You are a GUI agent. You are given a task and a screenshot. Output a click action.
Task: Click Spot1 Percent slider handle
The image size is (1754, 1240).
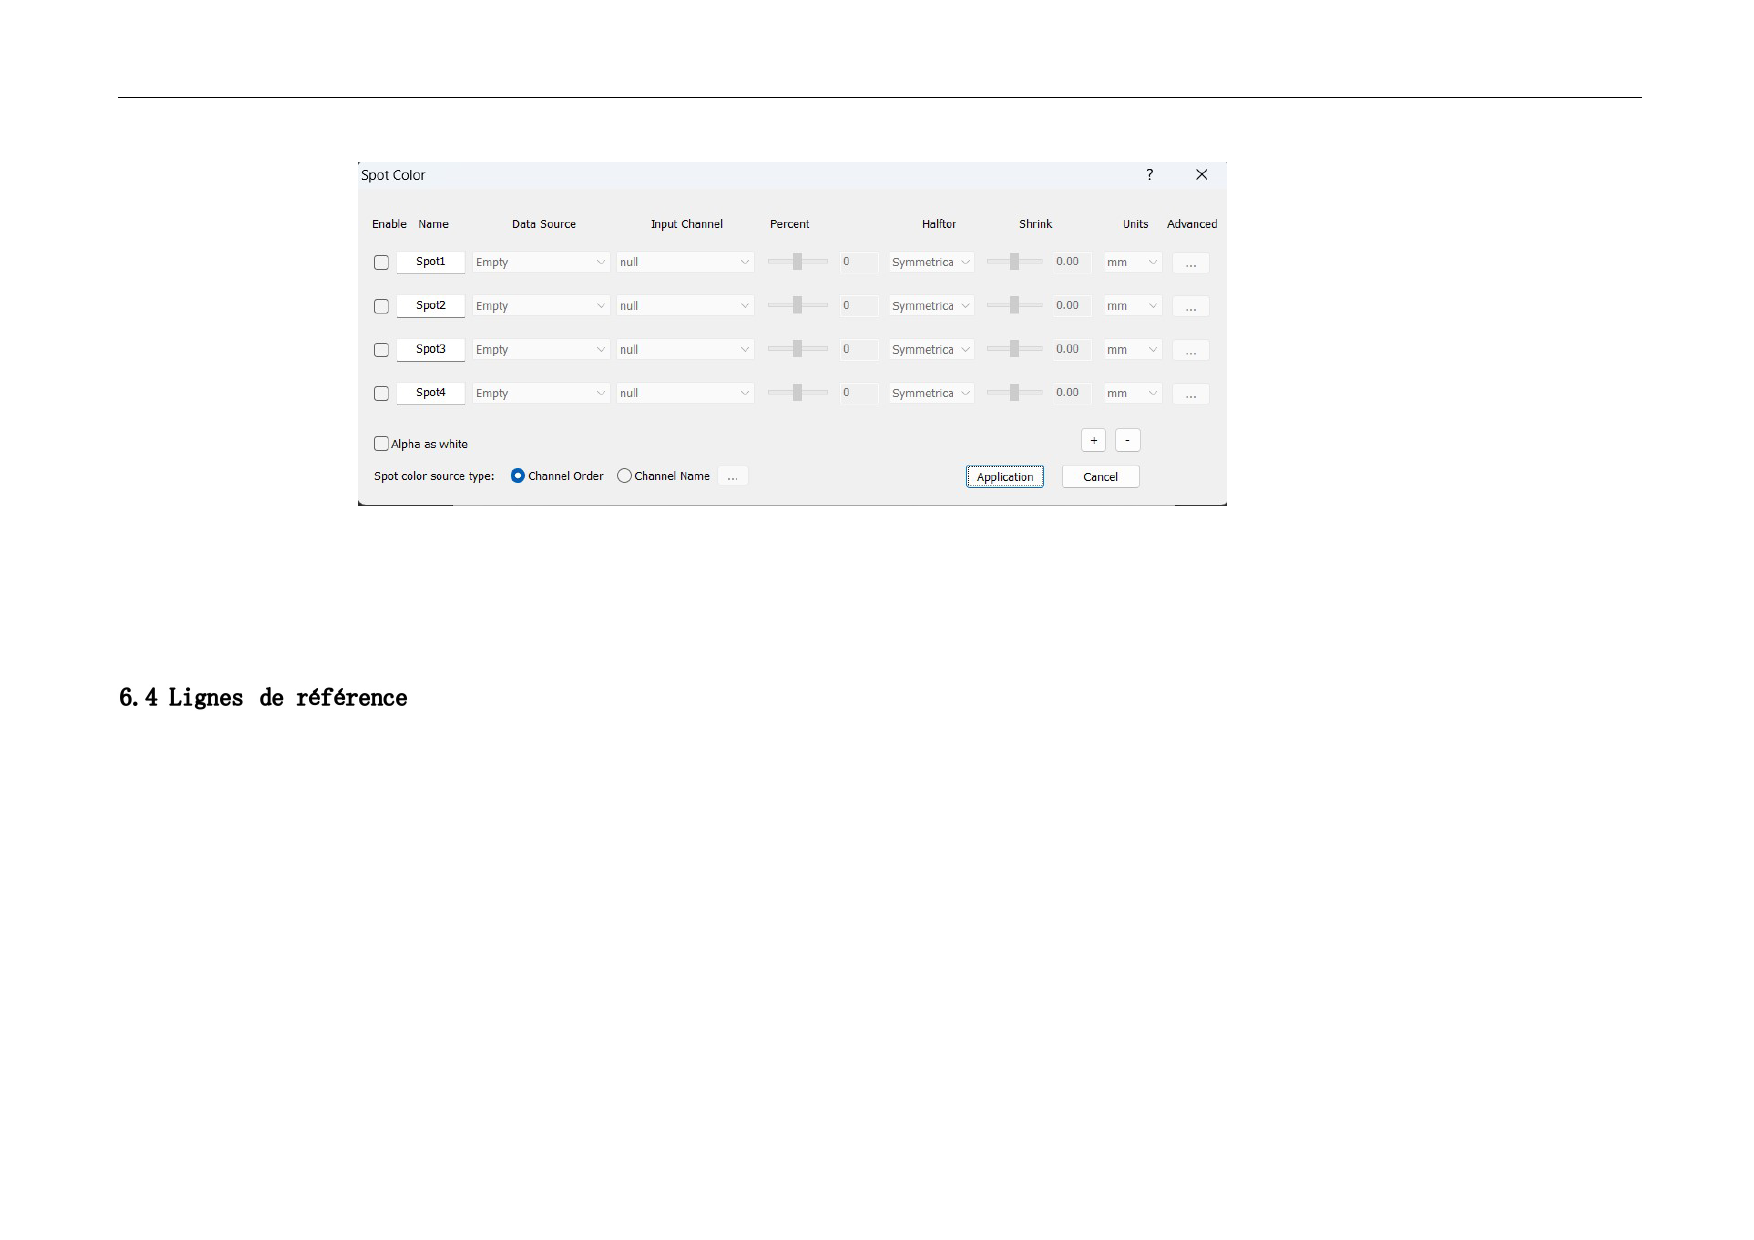pyautogui.click(x=797, y=262)
